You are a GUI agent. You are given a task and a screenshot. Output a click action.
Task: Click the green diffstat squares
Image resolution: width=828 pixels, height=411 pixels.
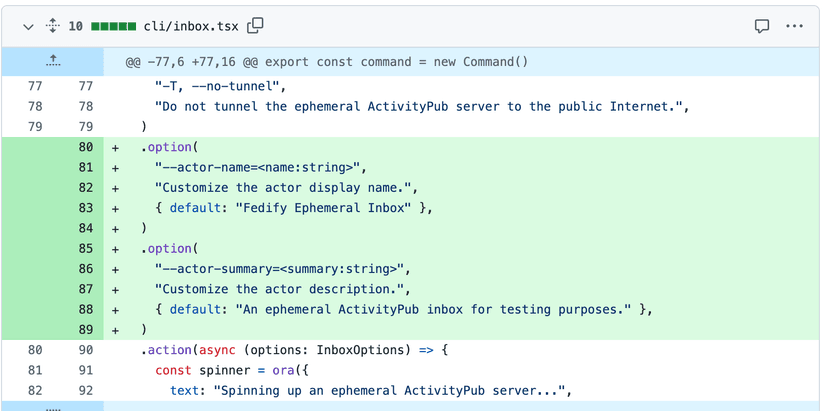pos(112,26)
